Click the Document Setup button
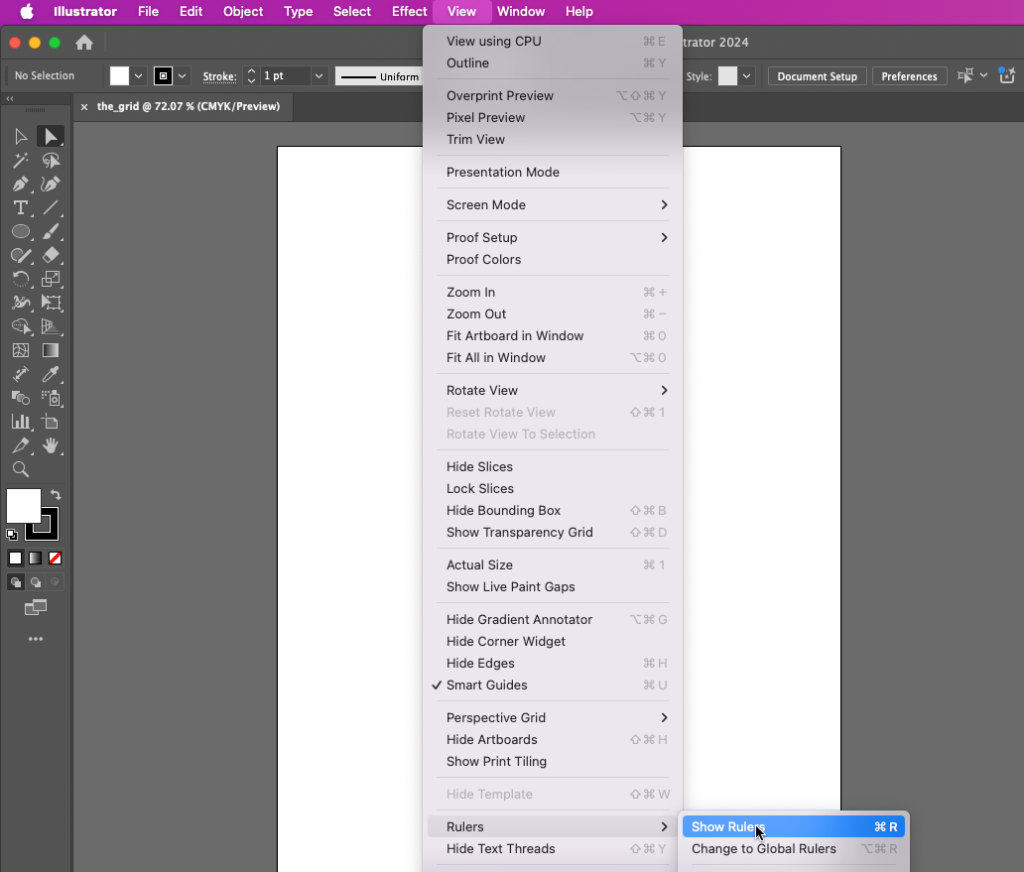The image size is (1024, 872). pyautogui.click(x=817, y=76)
